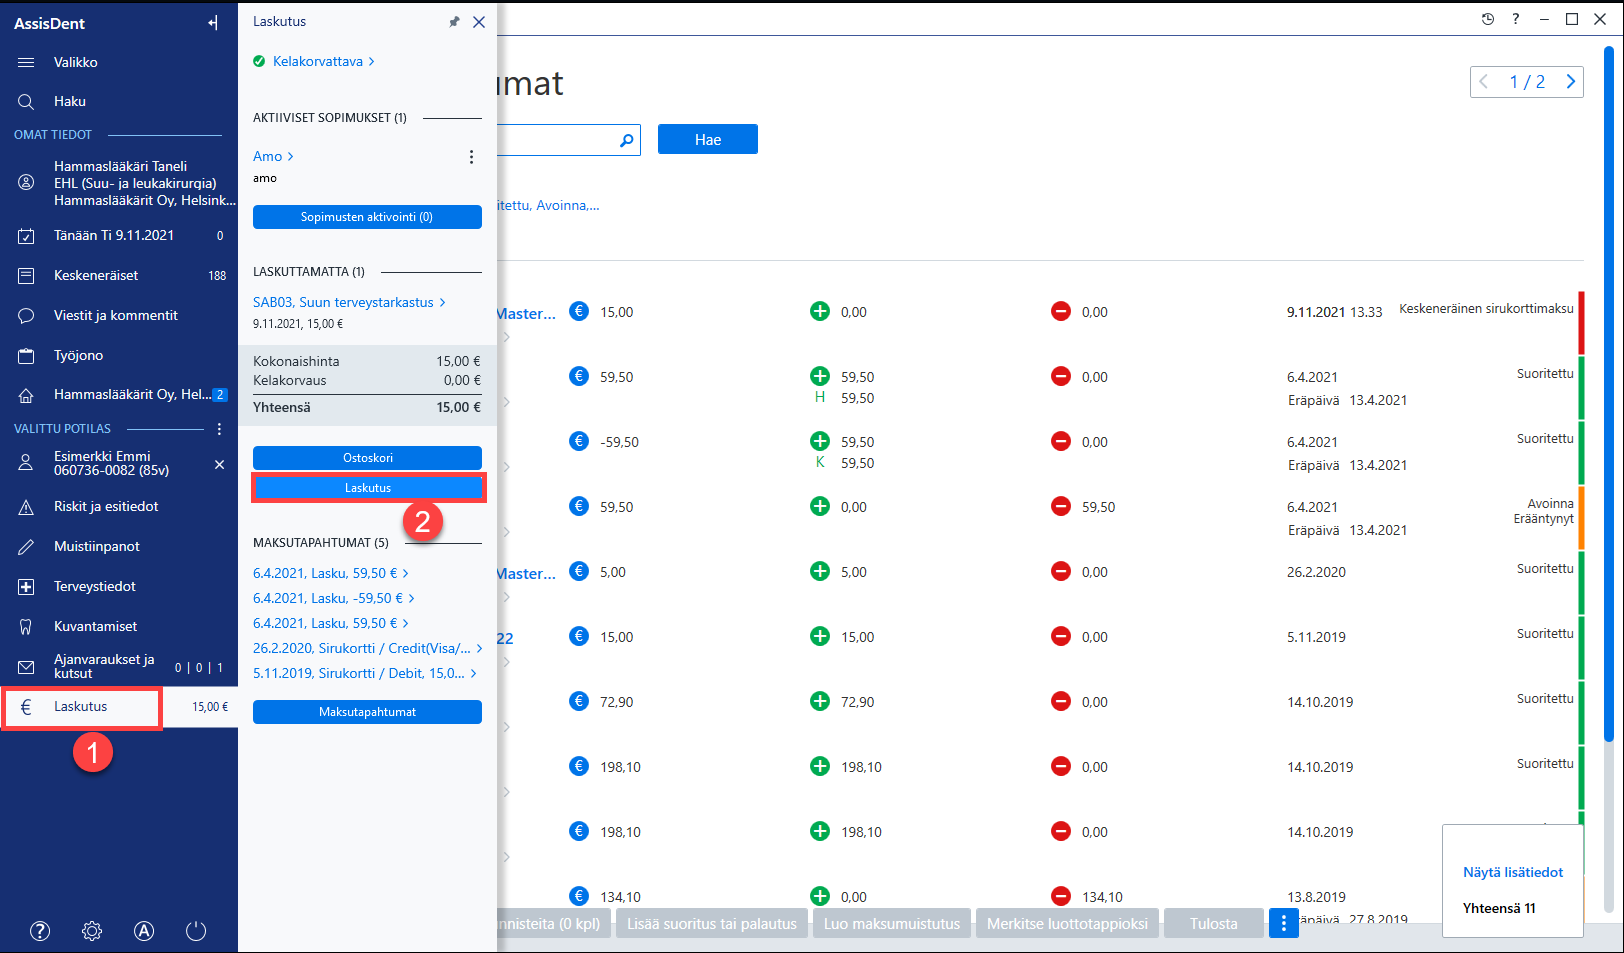Open Muistiinpanot notes

(x=119, y=546)
